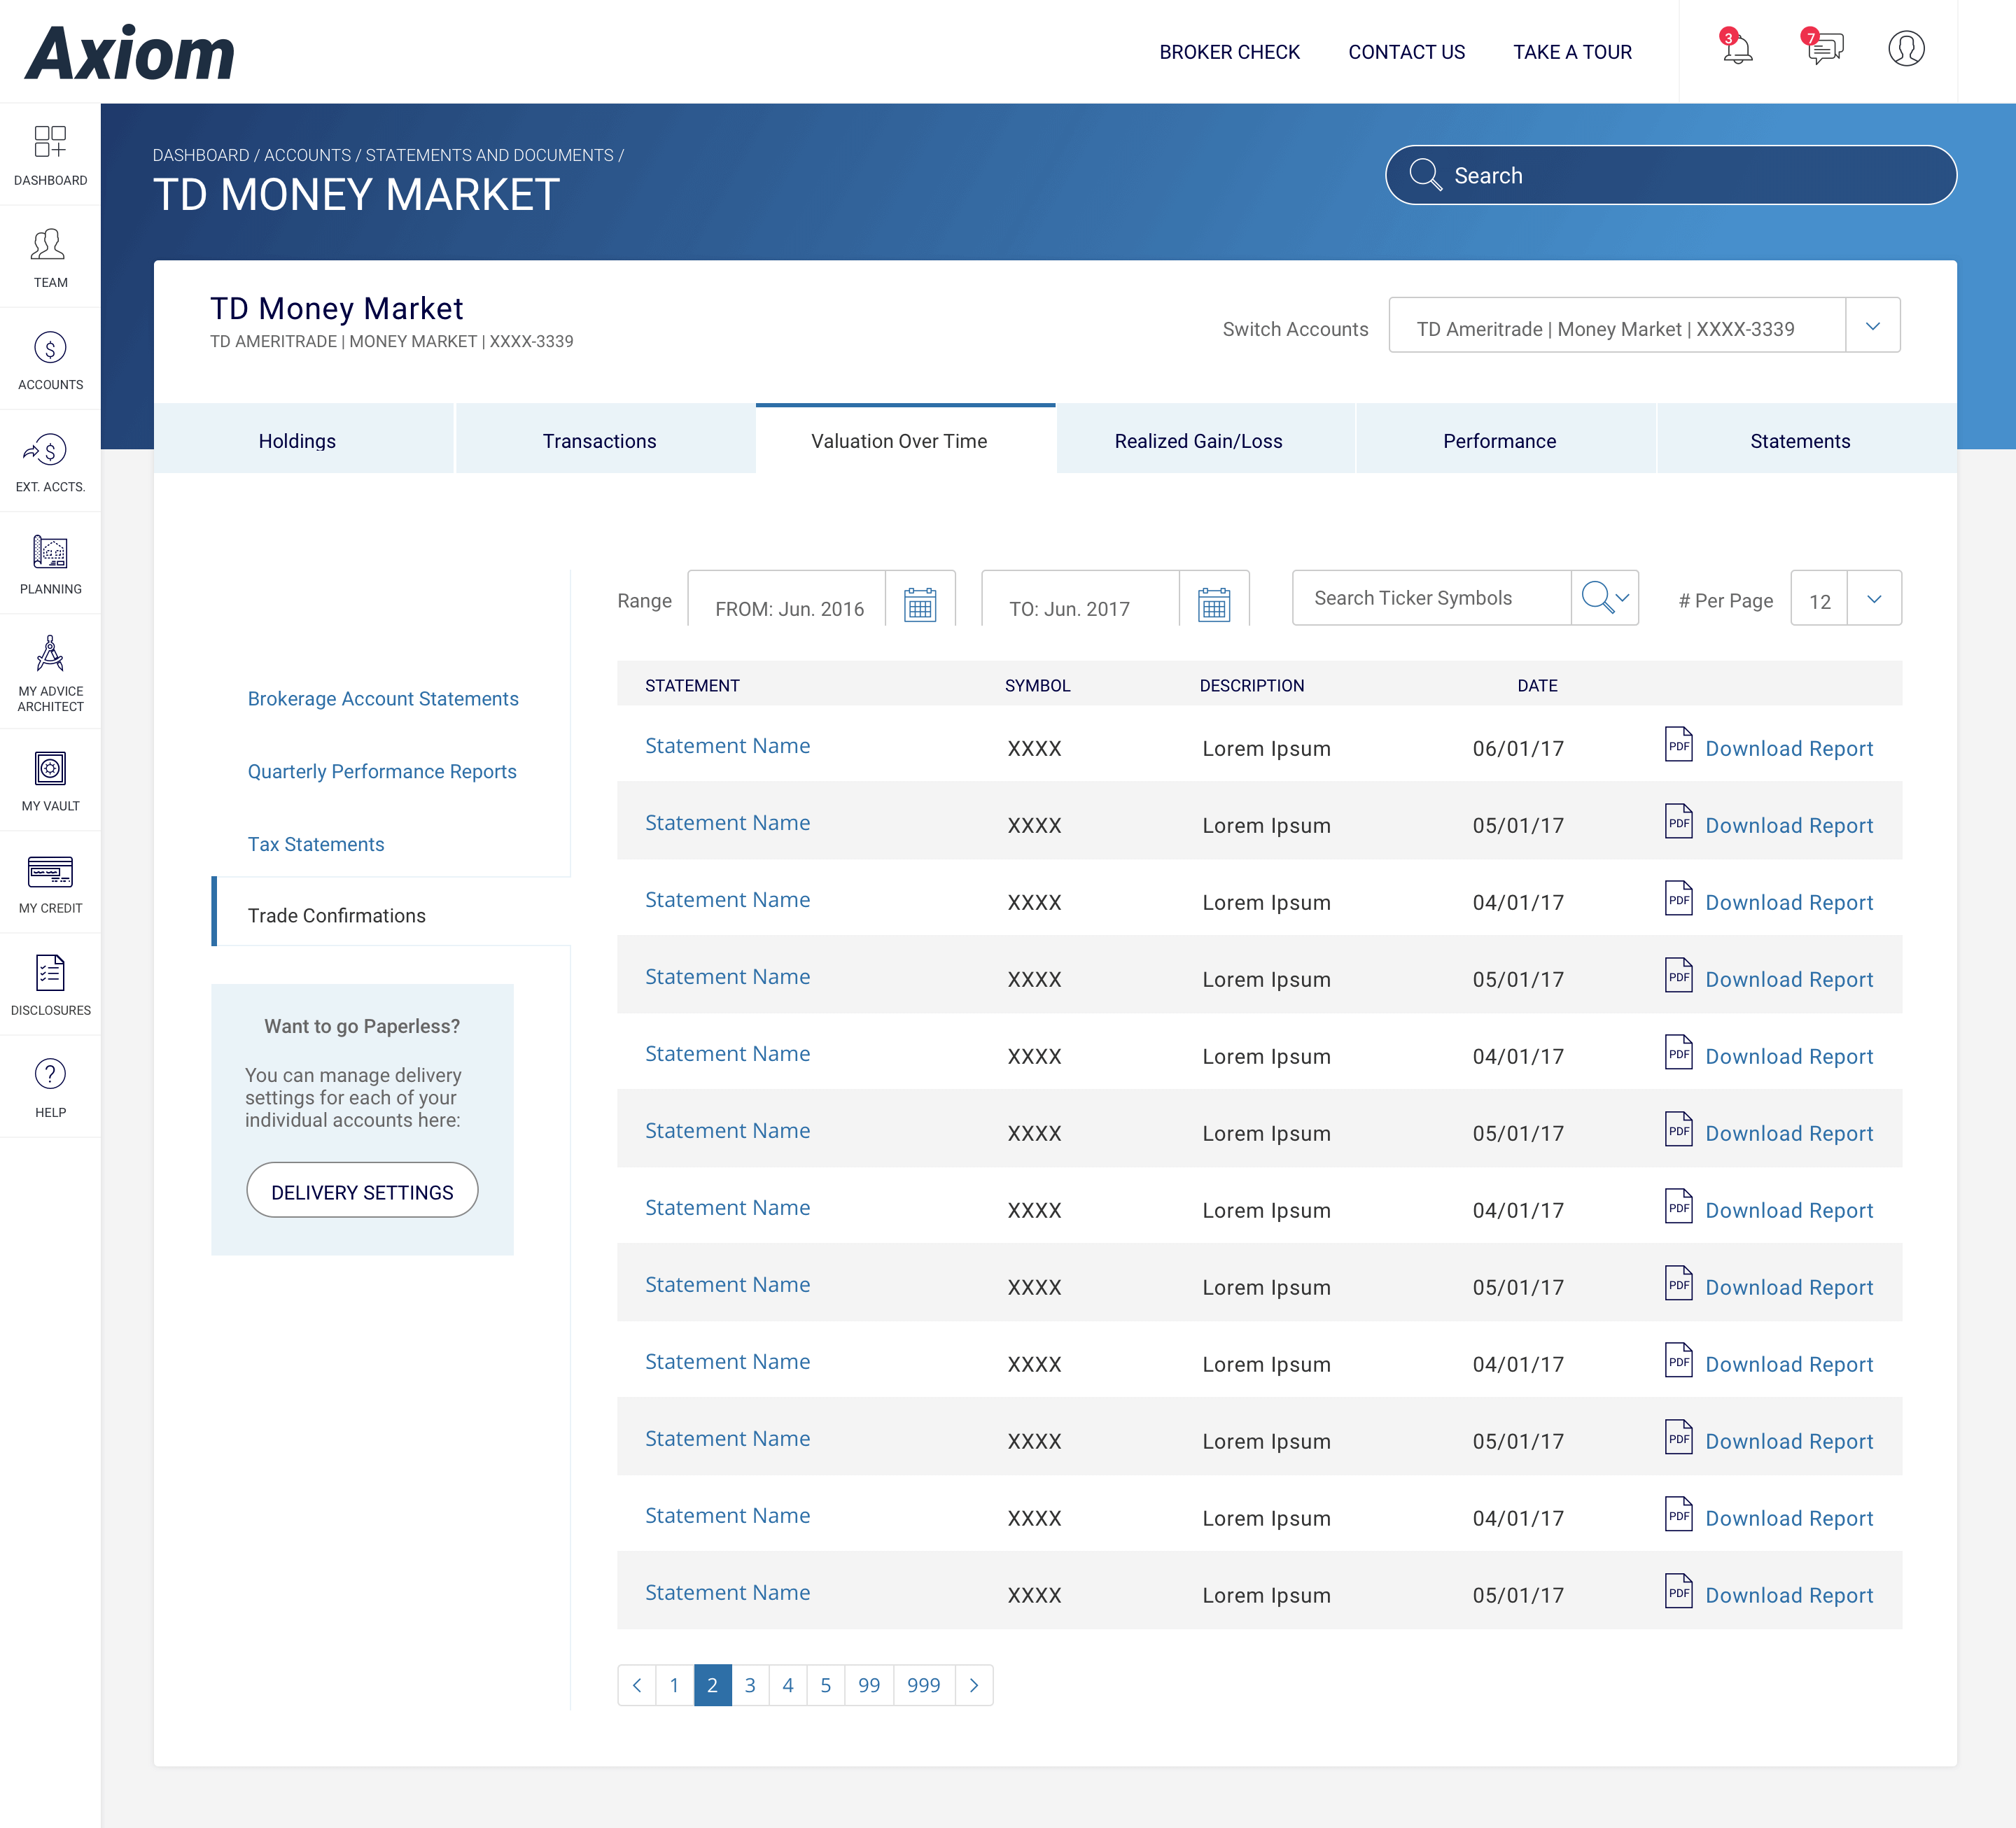The height and width of the screenshot is (1828, 2016).
Task: Go to page 5
Action: tap(826, 1685)
